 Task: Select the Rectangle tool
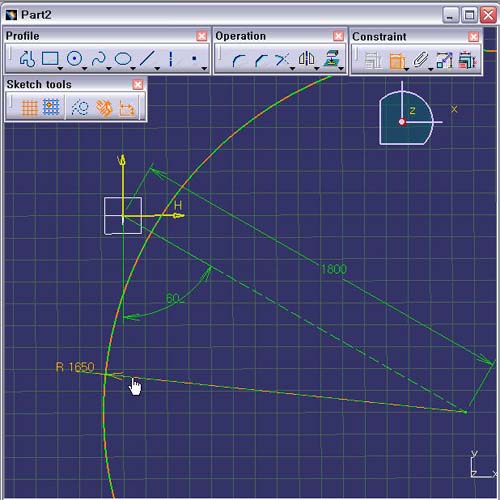[50, 59]
